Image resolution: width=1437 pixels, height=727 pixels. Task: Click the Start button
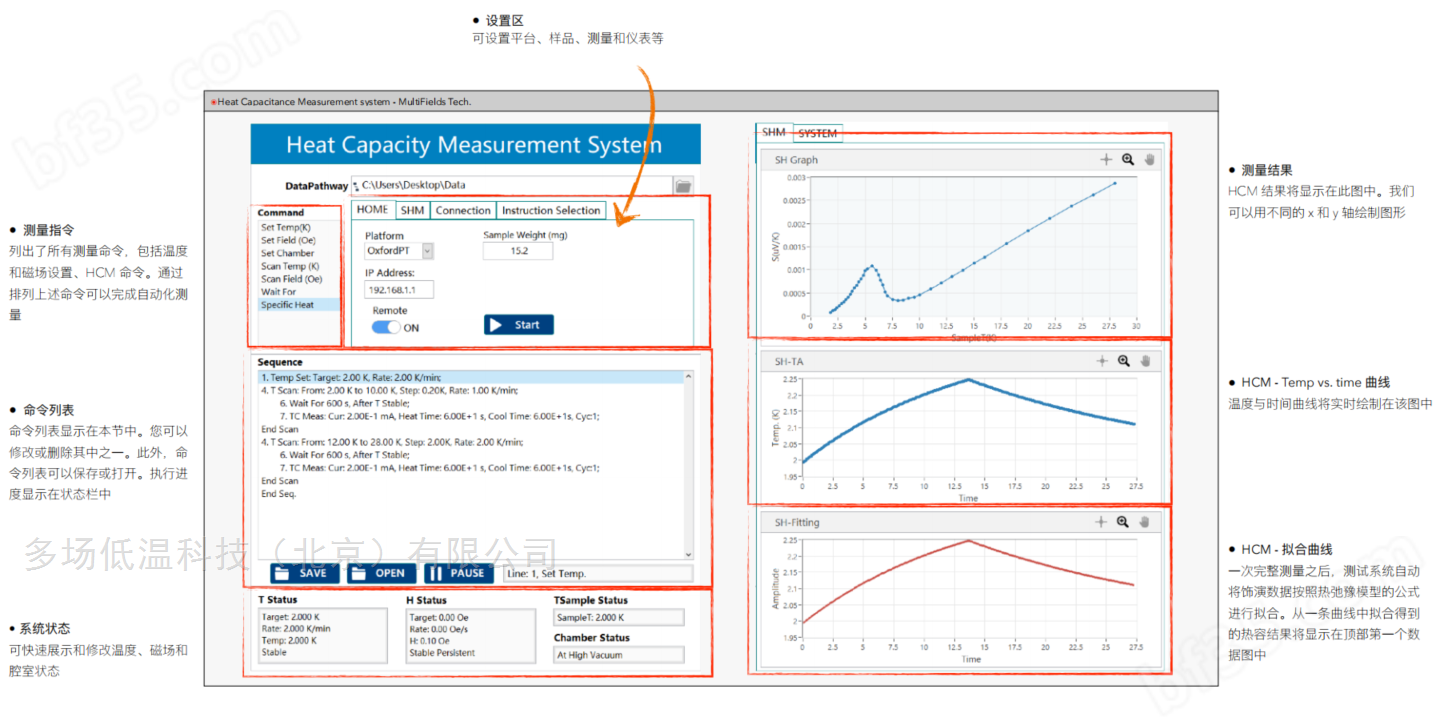pyautogui.click(x=518, y=325)
